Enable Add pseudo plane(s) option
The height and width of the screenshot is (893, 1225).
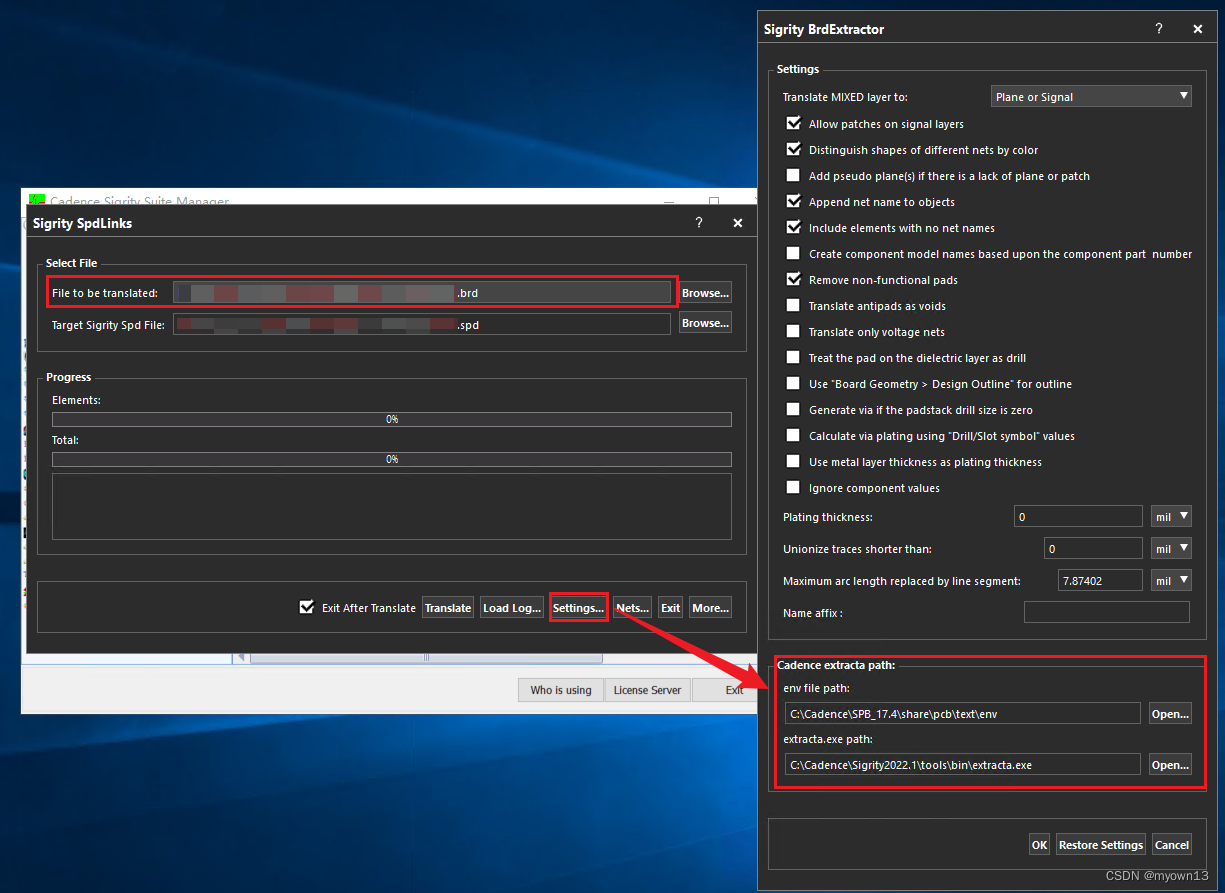click(x=794, y=176)
